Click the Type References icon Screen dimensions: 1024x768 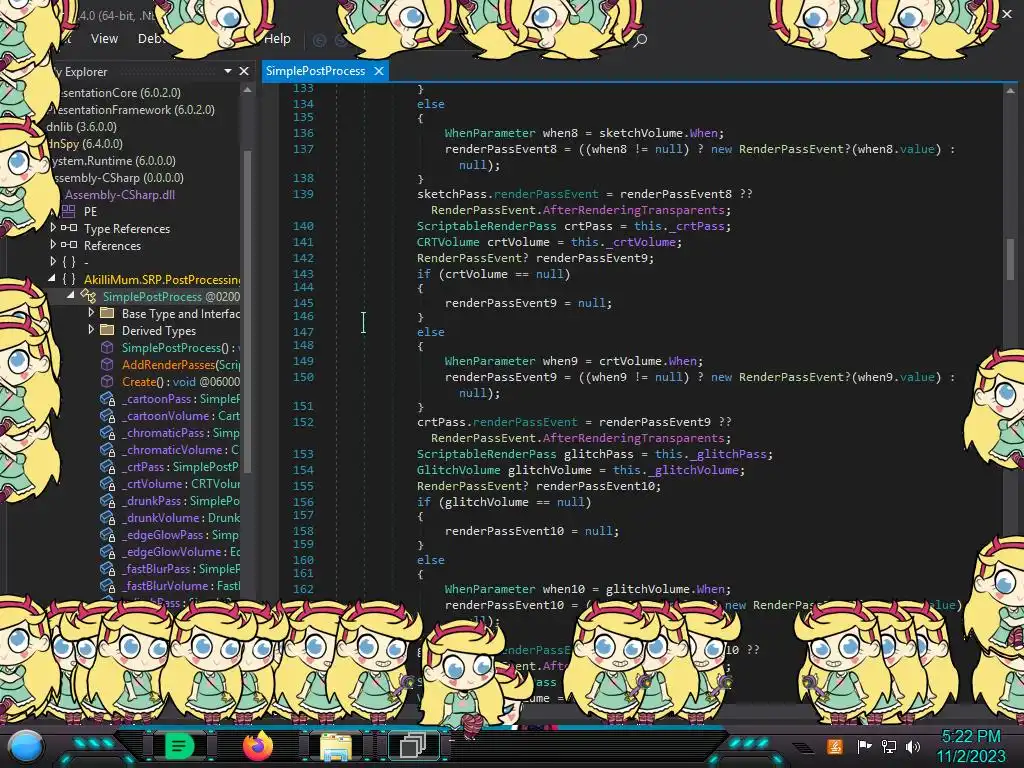(x=69, y=228)
